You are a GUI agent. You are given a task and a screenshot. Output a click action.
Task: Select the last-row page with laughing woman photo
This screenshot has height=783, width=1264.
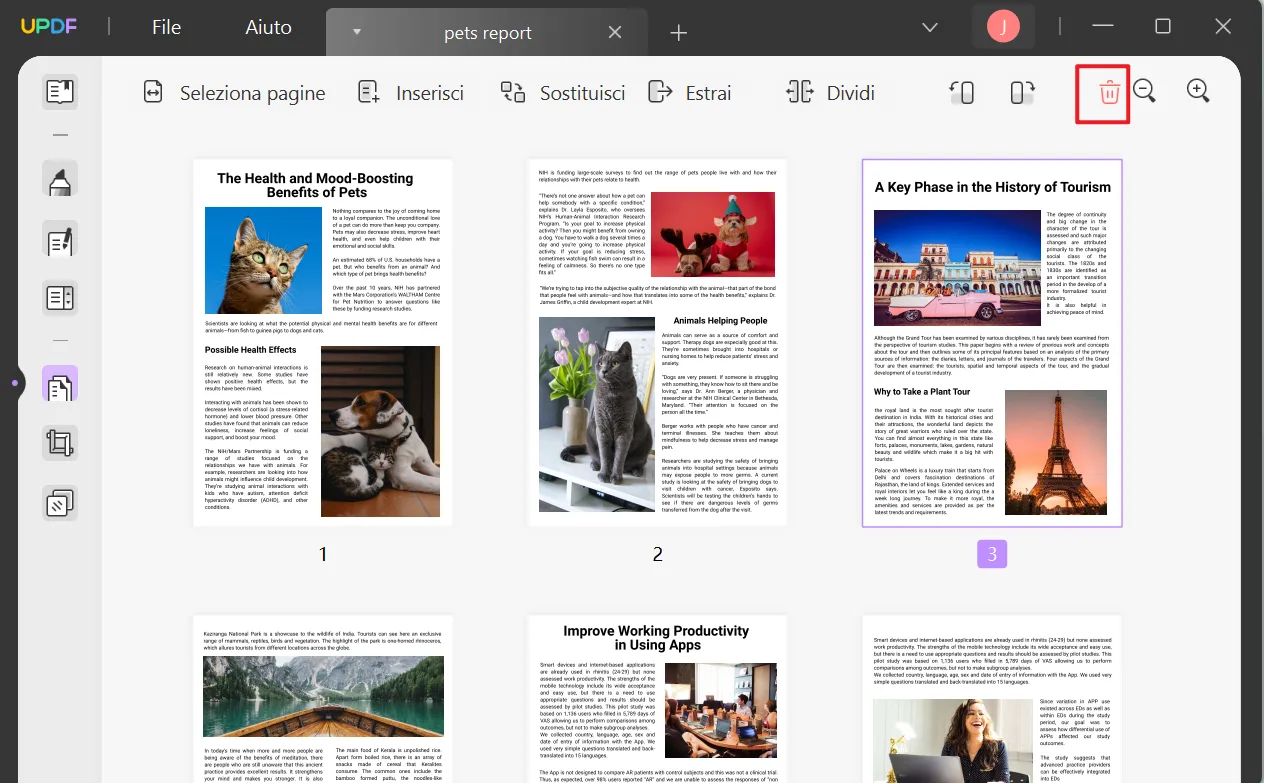coord(992,699)
